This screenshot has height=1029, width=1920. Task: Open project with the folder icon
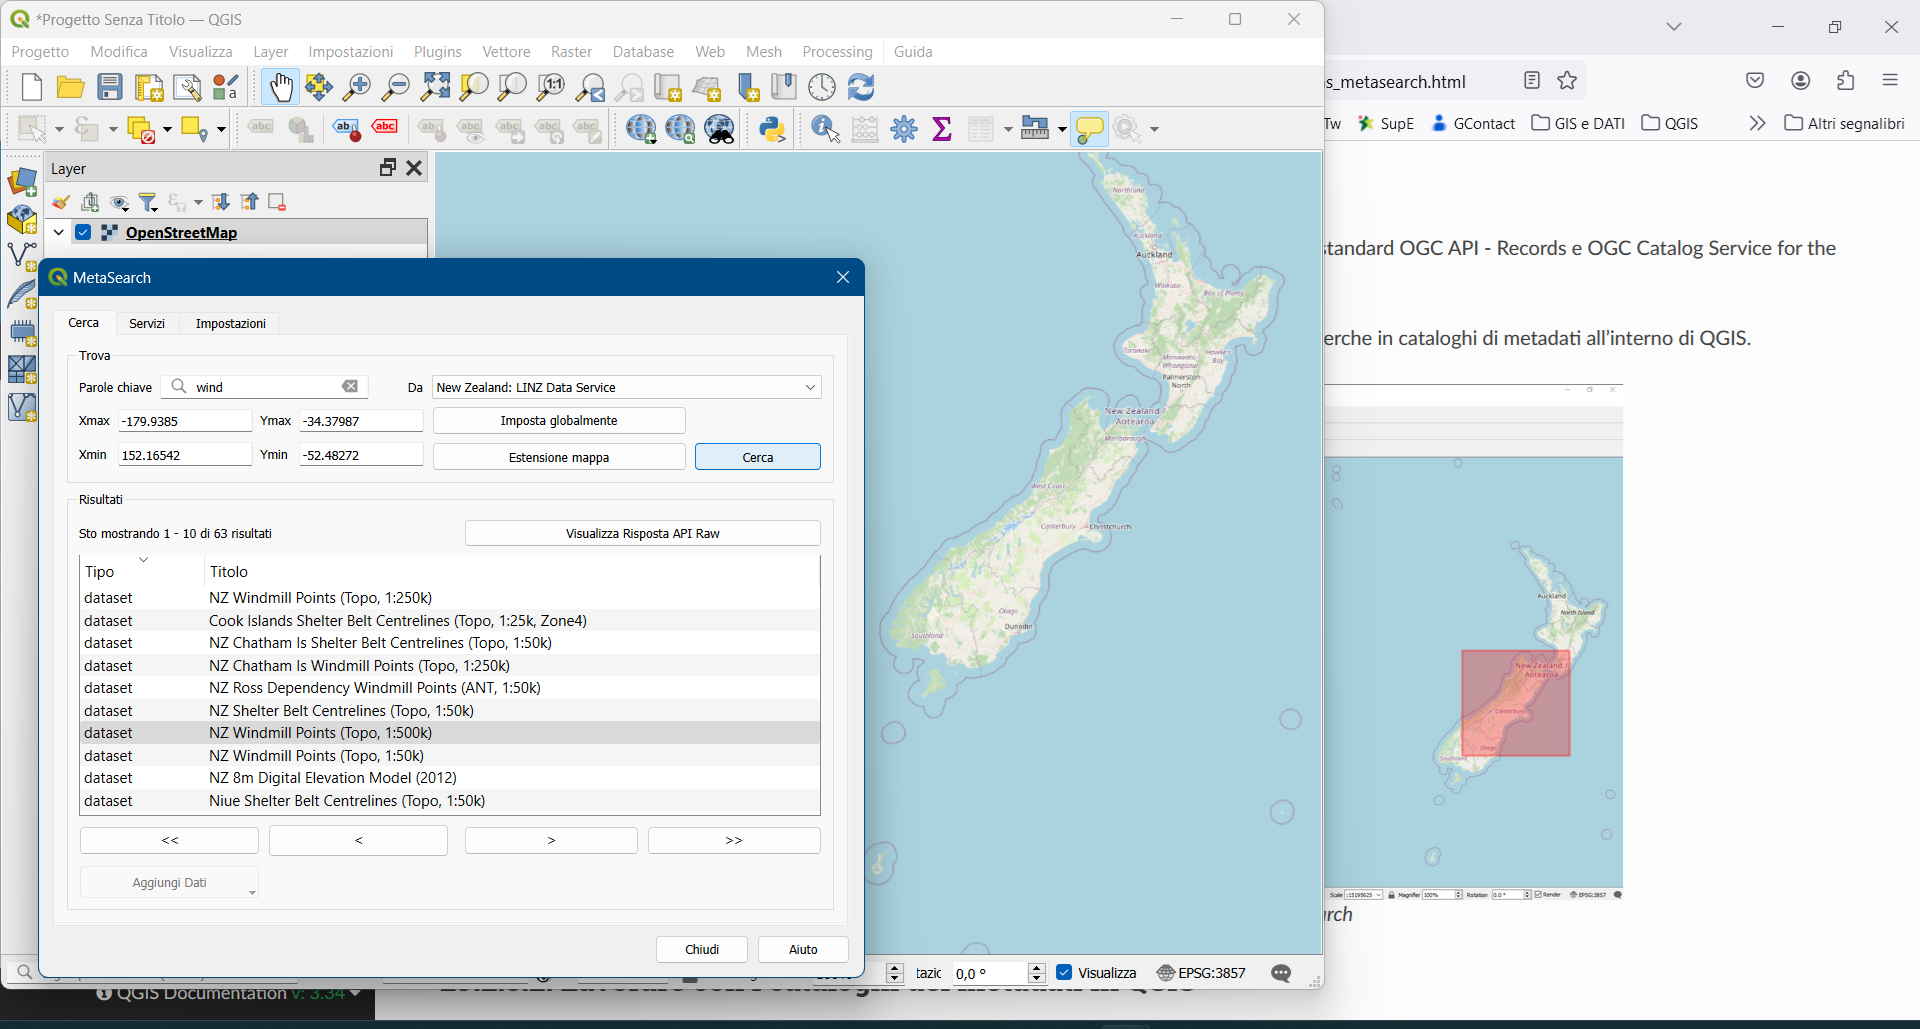point(70,88)
